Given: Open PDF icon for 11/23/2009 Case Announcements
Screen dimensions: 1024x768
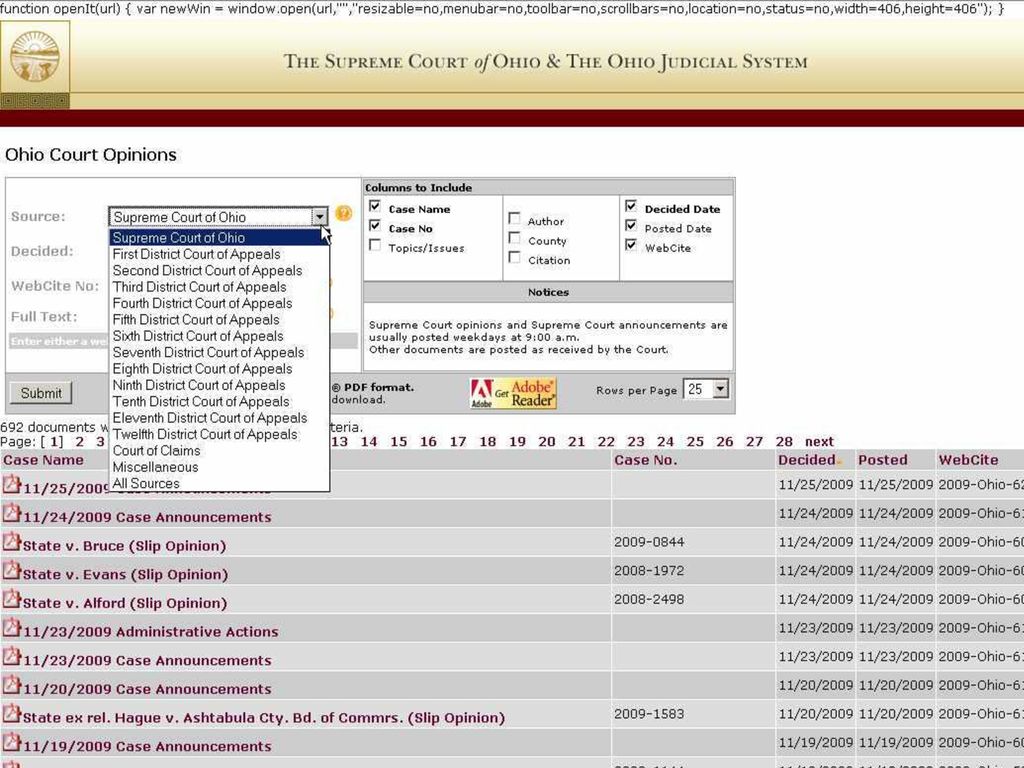Looking at the screenshot, I should [x=12, y=657].
